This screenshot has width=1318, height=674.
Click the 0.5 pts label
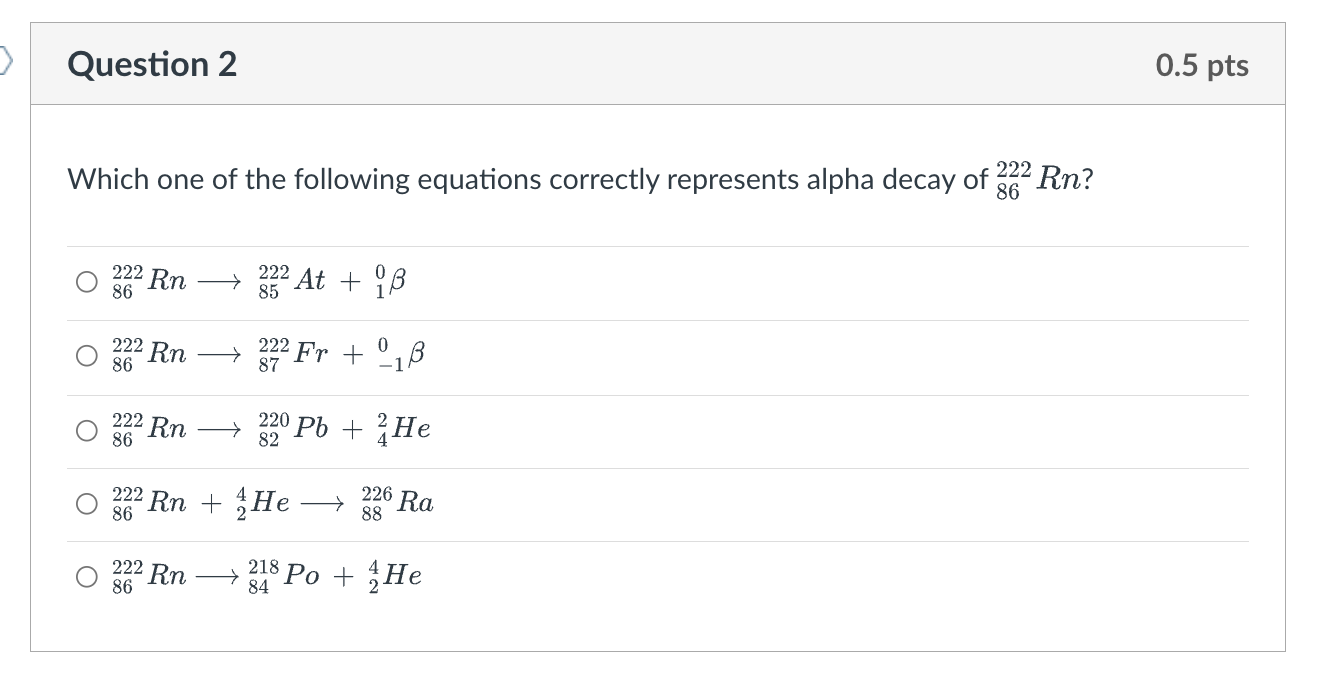click(1203, 64)
